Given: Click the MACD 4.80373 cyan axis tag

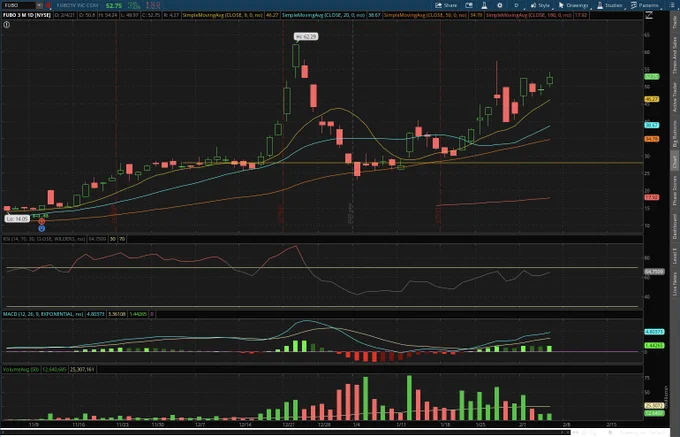Looking at the screenshot, I should (x=654, y=332).
